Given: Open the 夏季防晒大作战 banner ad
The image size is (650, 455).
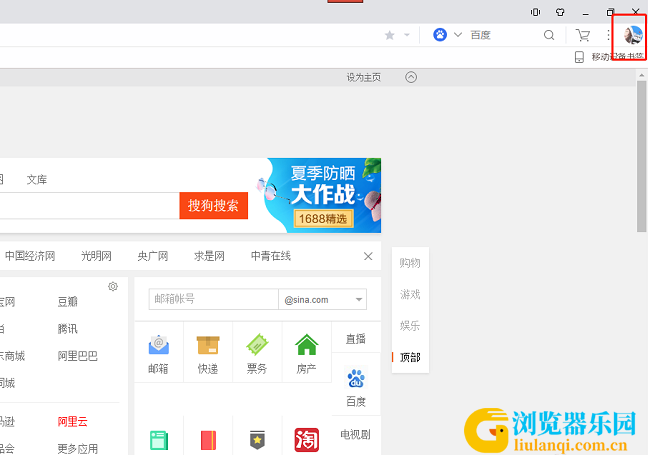Looking at the screenshot, I should [x=318, y=195].
